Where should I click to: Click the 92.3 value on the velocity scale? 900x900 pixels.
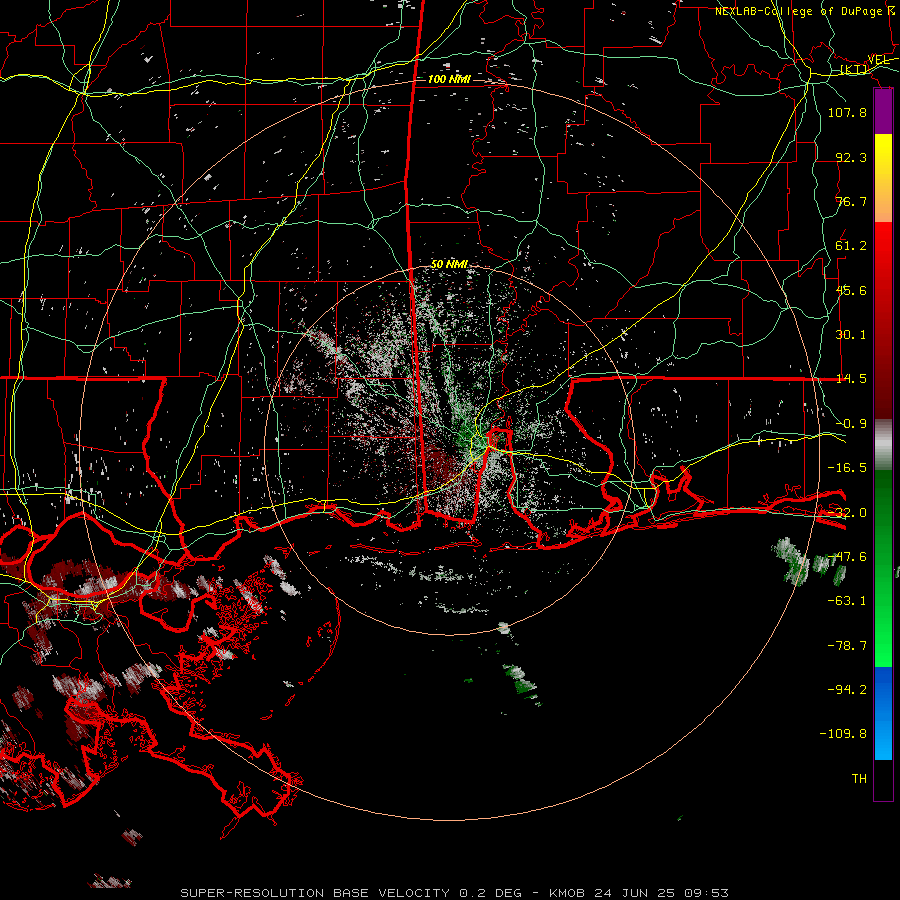851,157
